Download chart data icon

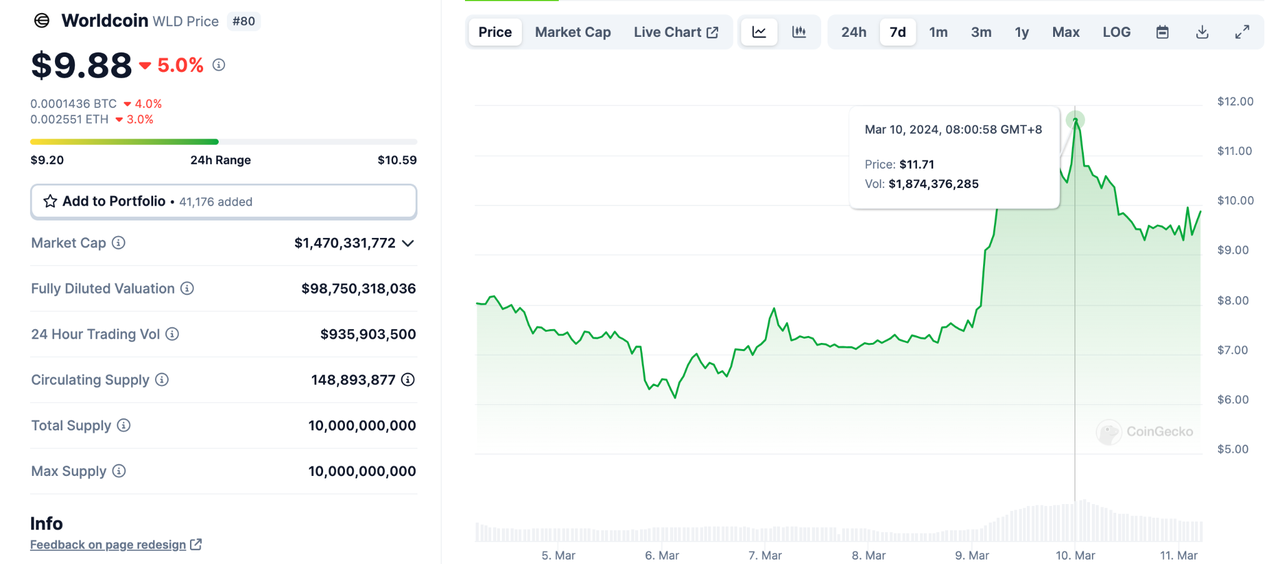click(x=1202, y=32)
